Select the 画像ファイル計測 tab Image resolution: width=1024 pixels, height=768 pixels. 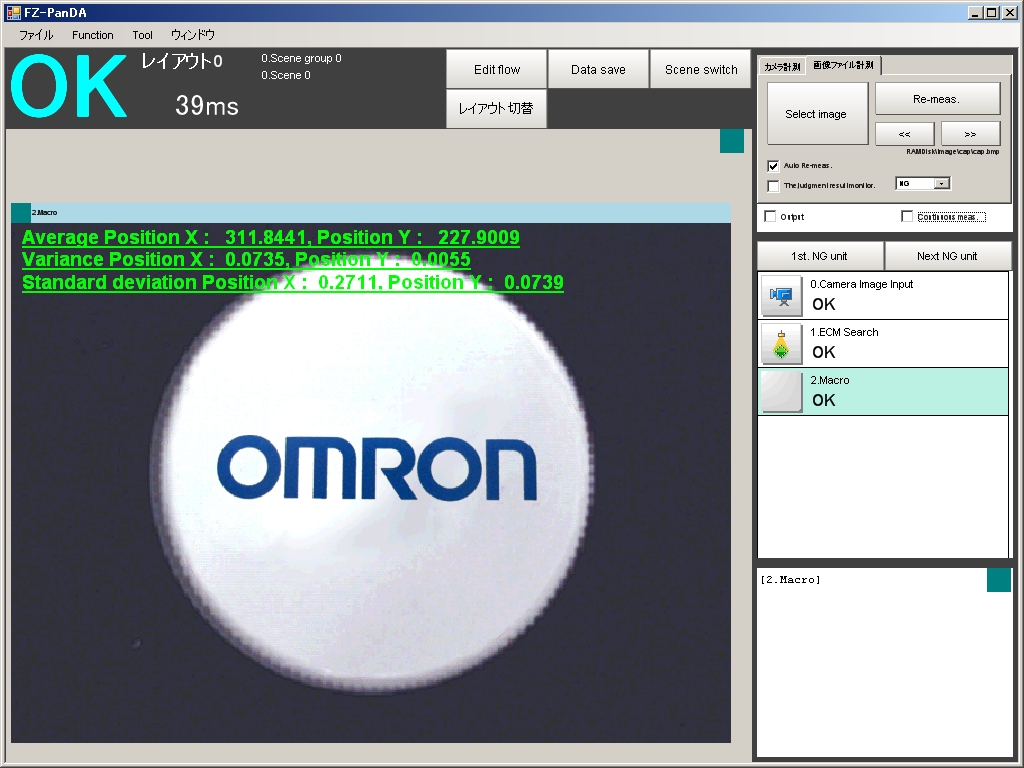[843, 65]
